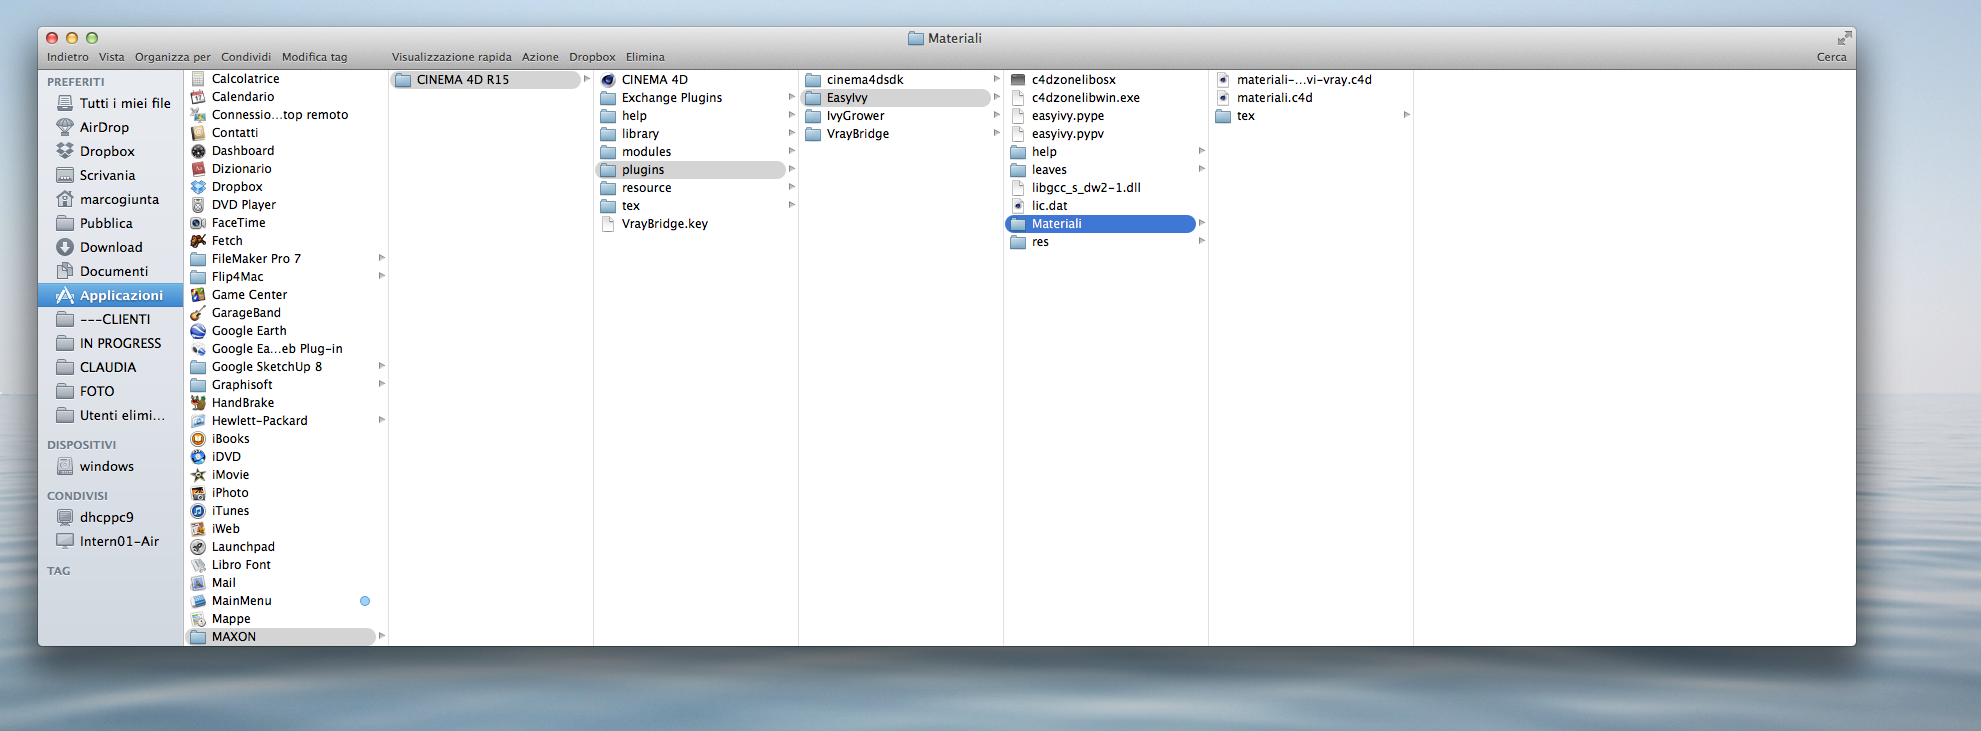Expand the tex folder arrow under Materiali
1981x731 pixels.
point(1407,115)
